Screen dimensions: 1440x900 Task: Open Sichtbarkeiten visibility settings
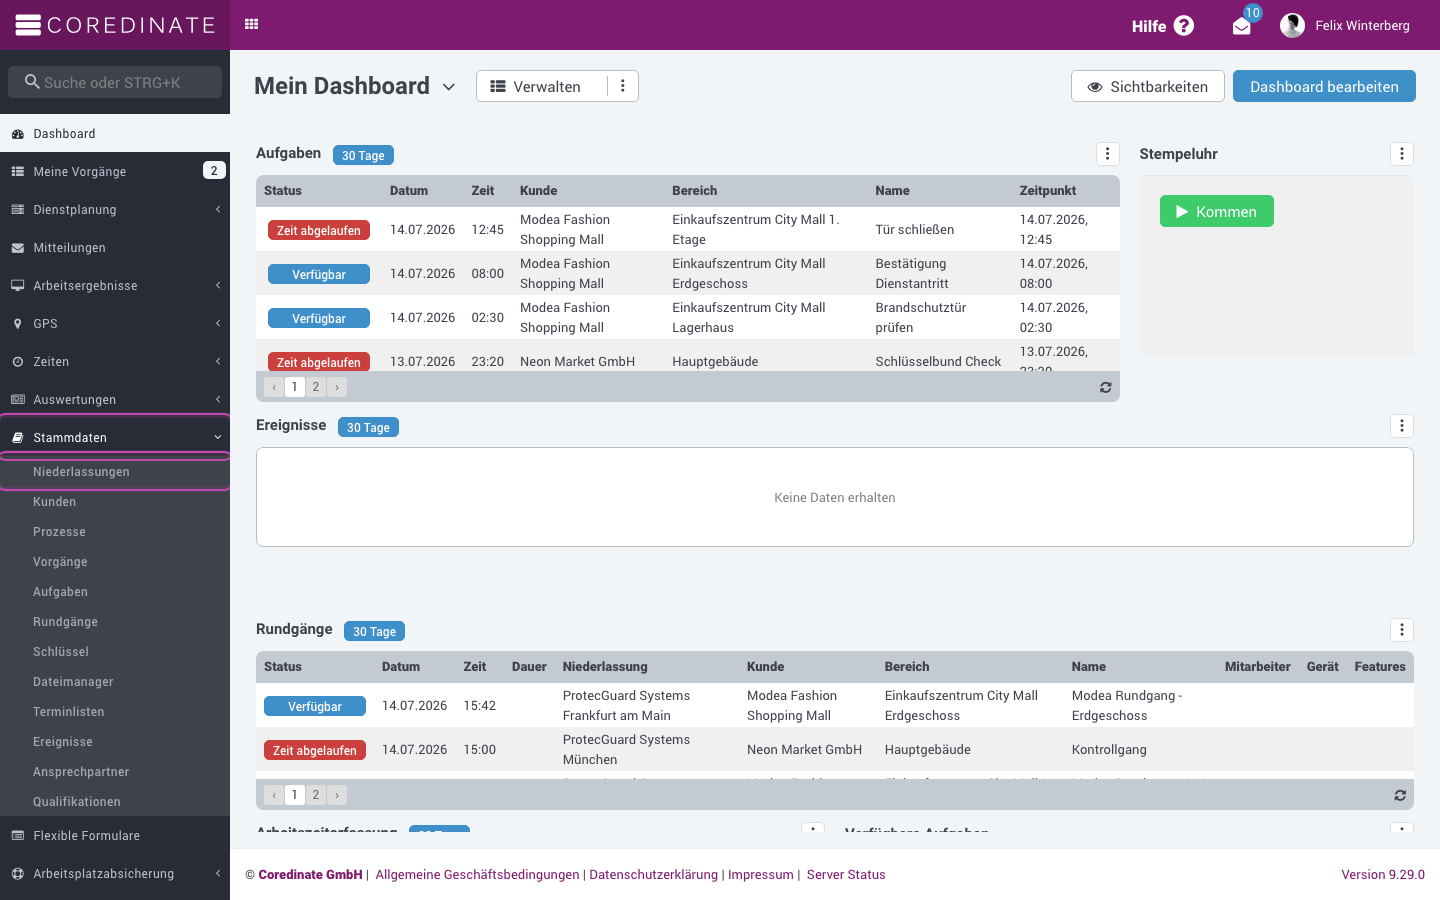1148,86
